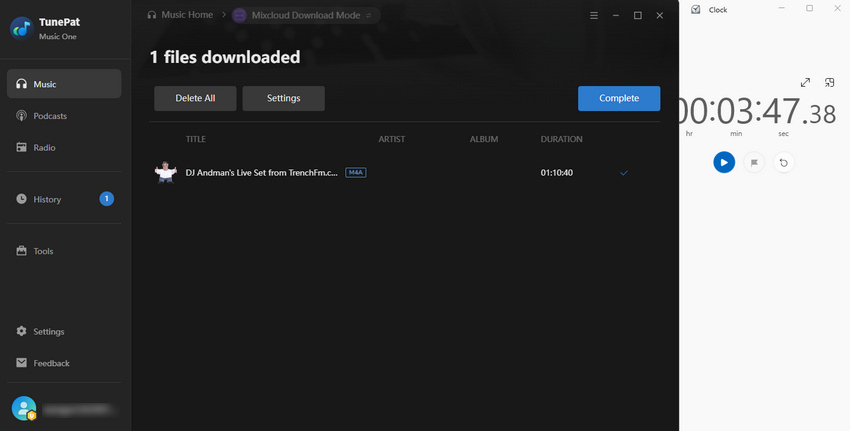The height and width of the screenshot is (431, 850).
Task: Open the user account avatar
Action: click(24, 409)
